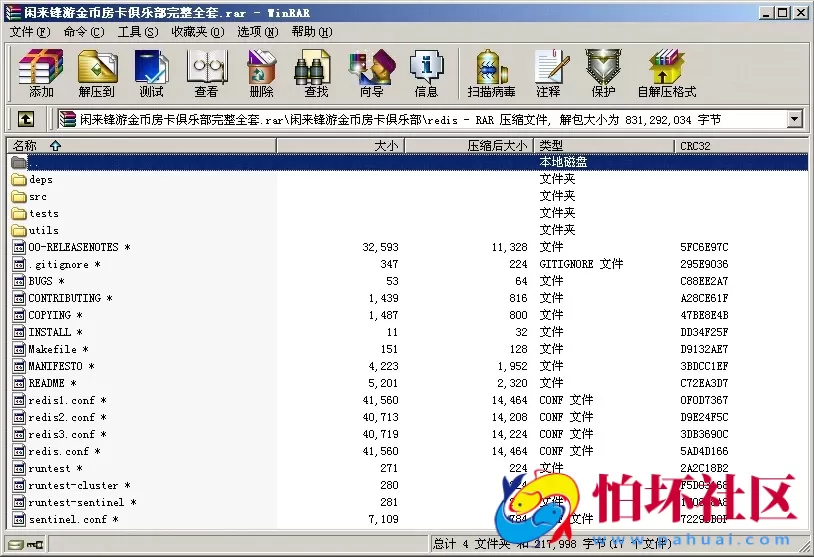Open the 选项(N) menu
Viewport: 814px width, 557px height.
click(x=257, y=32)
